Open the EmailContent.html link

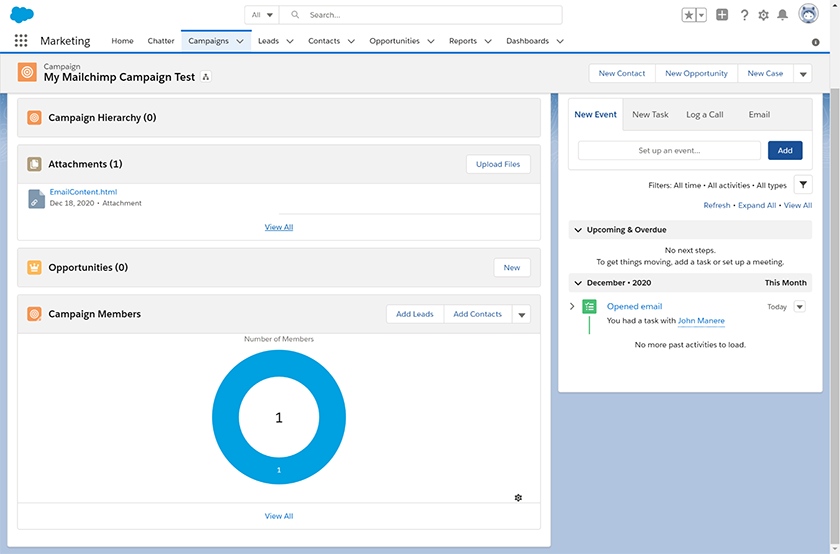[x=83, y=192]
